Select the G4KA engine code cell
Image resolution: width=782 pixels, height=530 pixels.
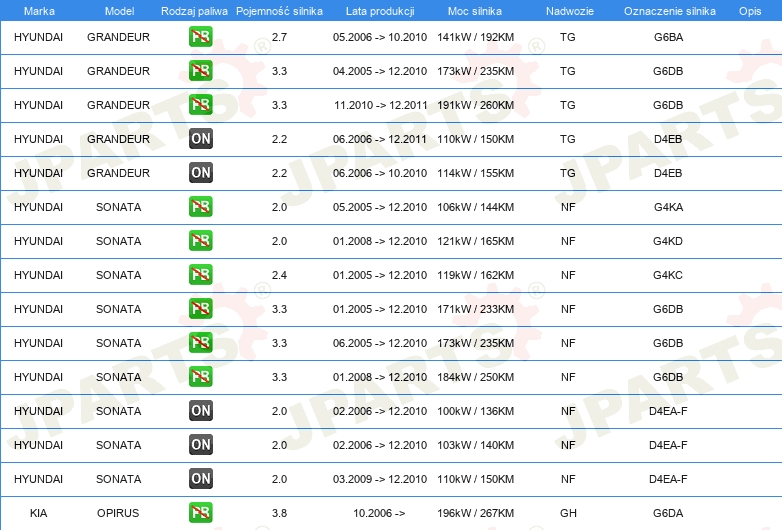click(668, 207)
